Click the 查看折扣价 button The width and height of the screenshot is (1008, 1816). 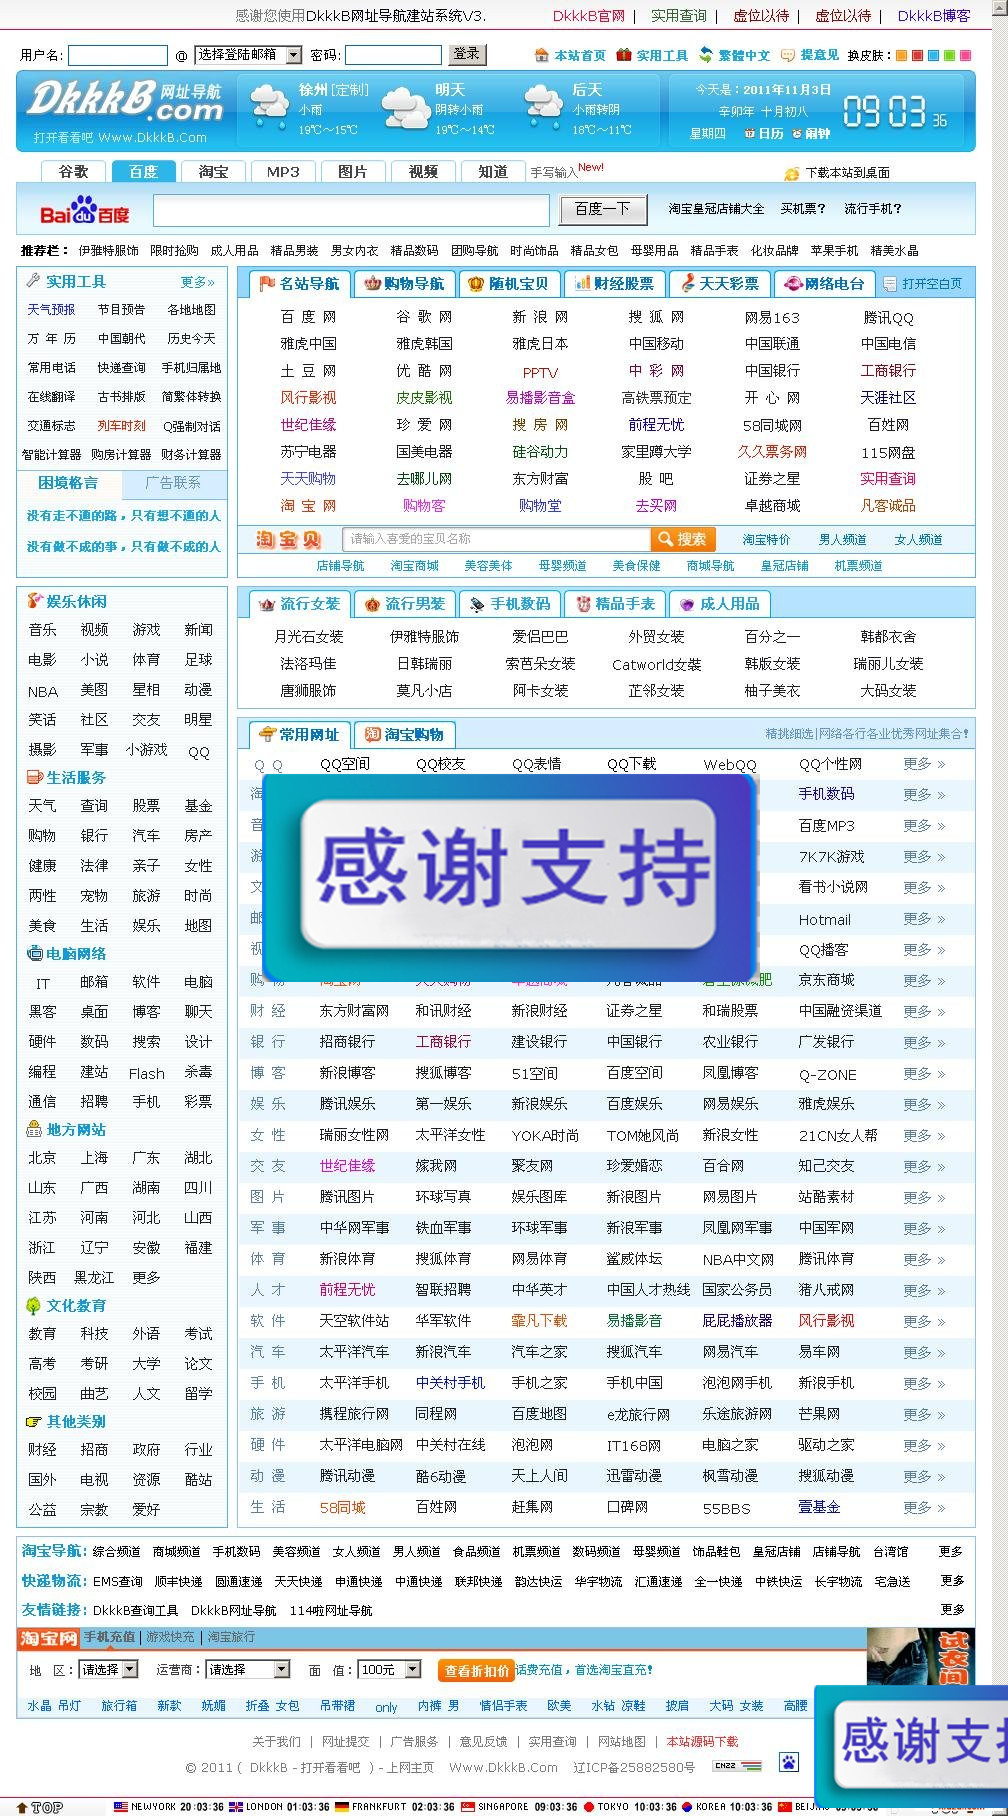coord(475,1670)
